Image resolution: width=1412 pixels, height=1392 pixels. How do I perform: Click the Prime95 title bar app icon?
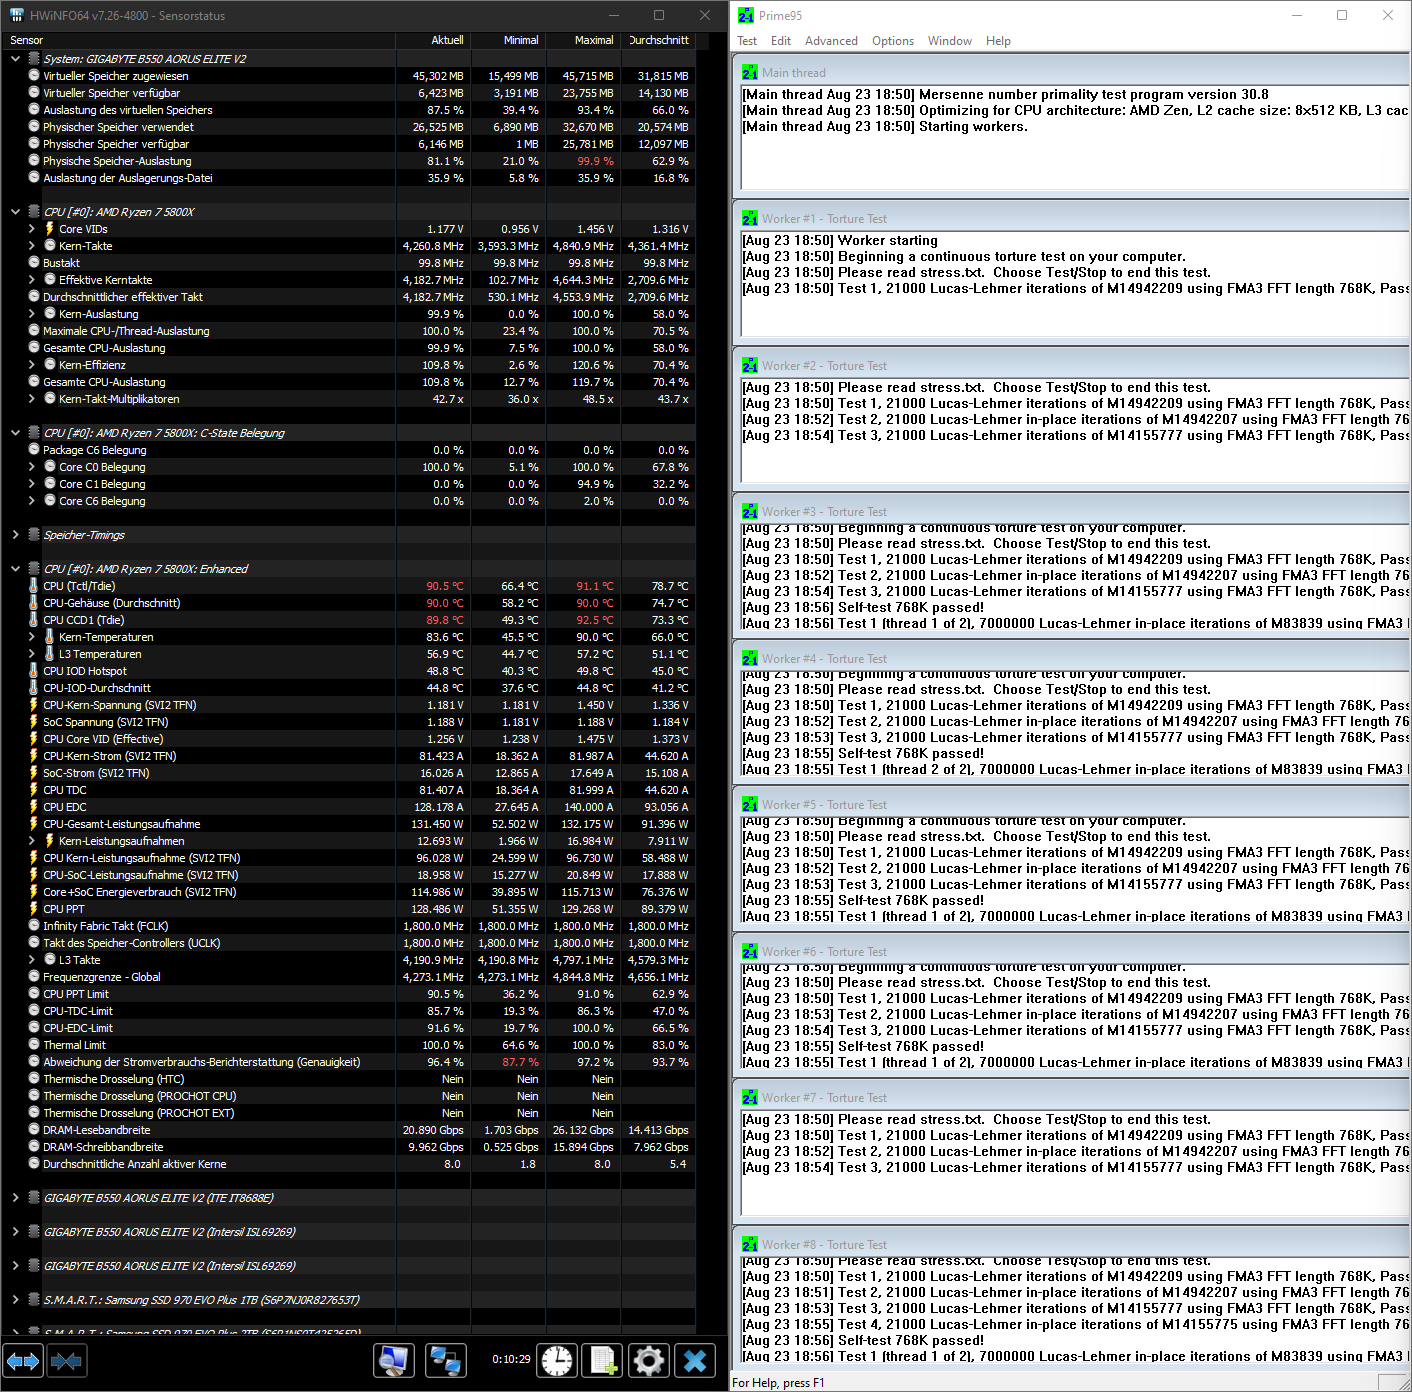[746, 15]
